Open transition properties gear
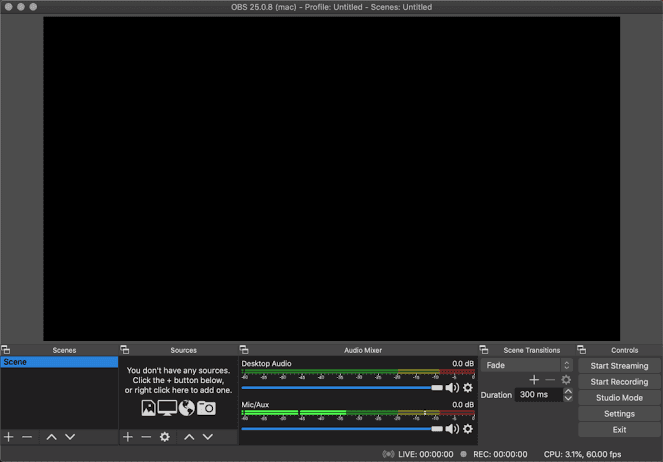 [x=566, y=380]
